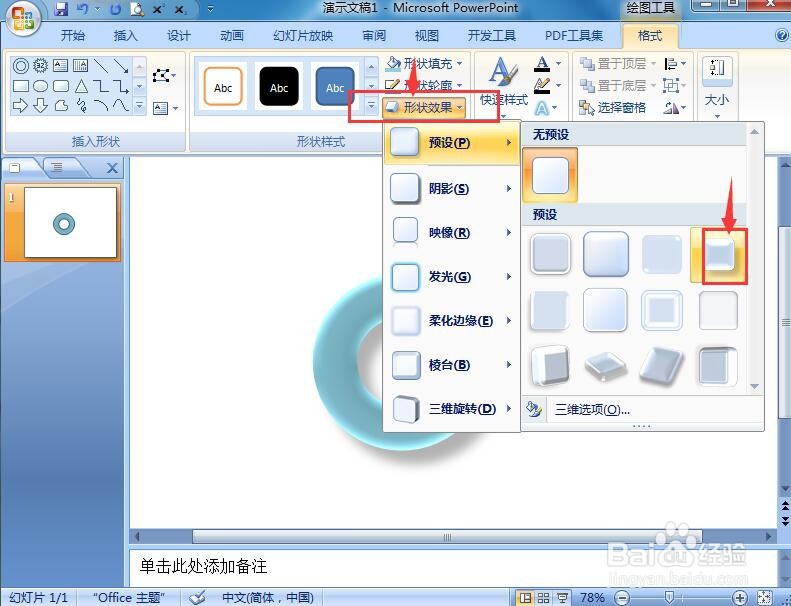Select the 32-point star shape
This screenshot has height=606, width=791.
(41, 66)
